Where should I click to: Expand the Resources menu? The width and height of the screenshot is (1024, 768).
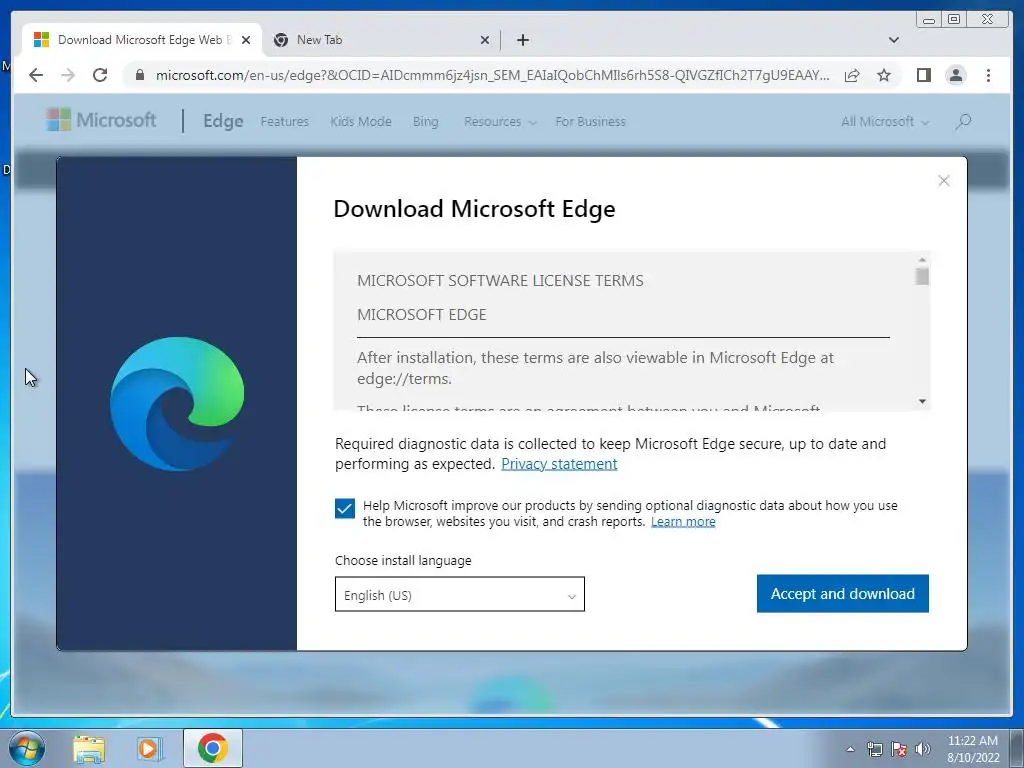[500, 121]
